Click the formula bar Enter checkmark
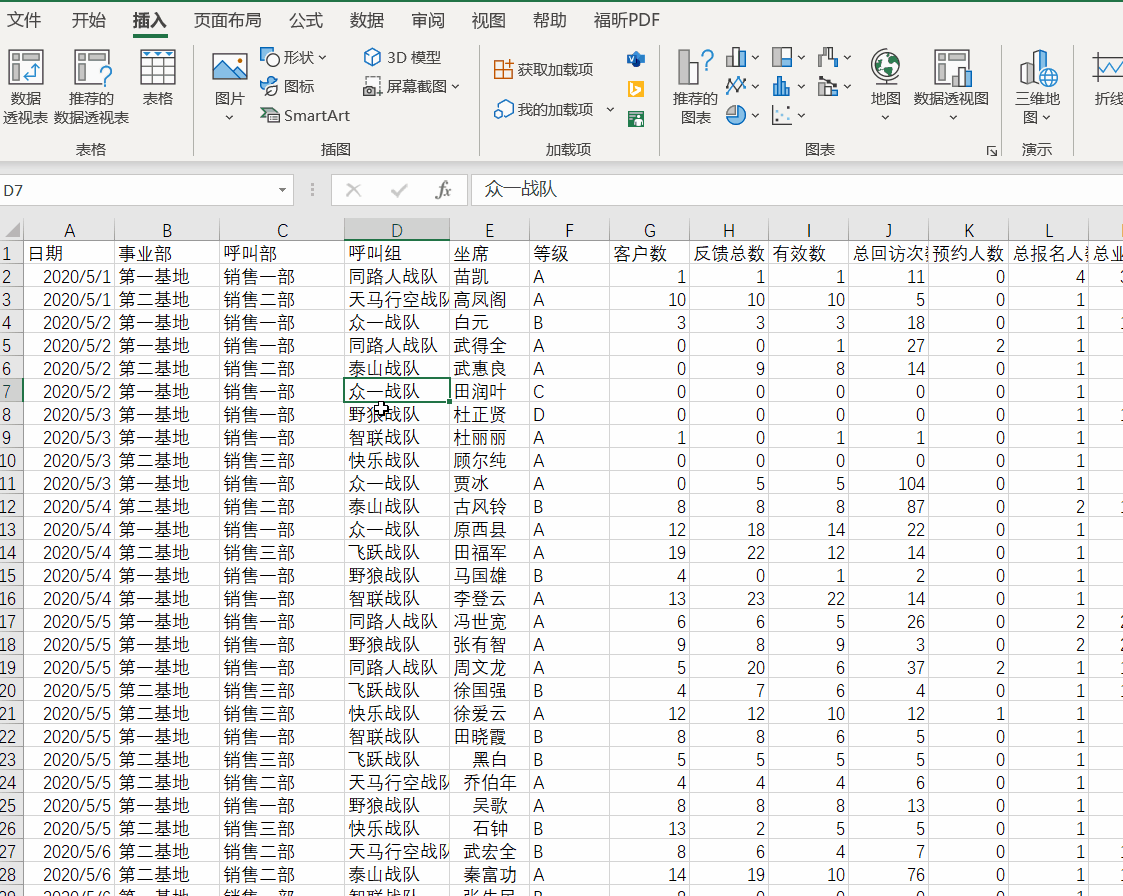1123x896 pixels. (x=399, y=190)
